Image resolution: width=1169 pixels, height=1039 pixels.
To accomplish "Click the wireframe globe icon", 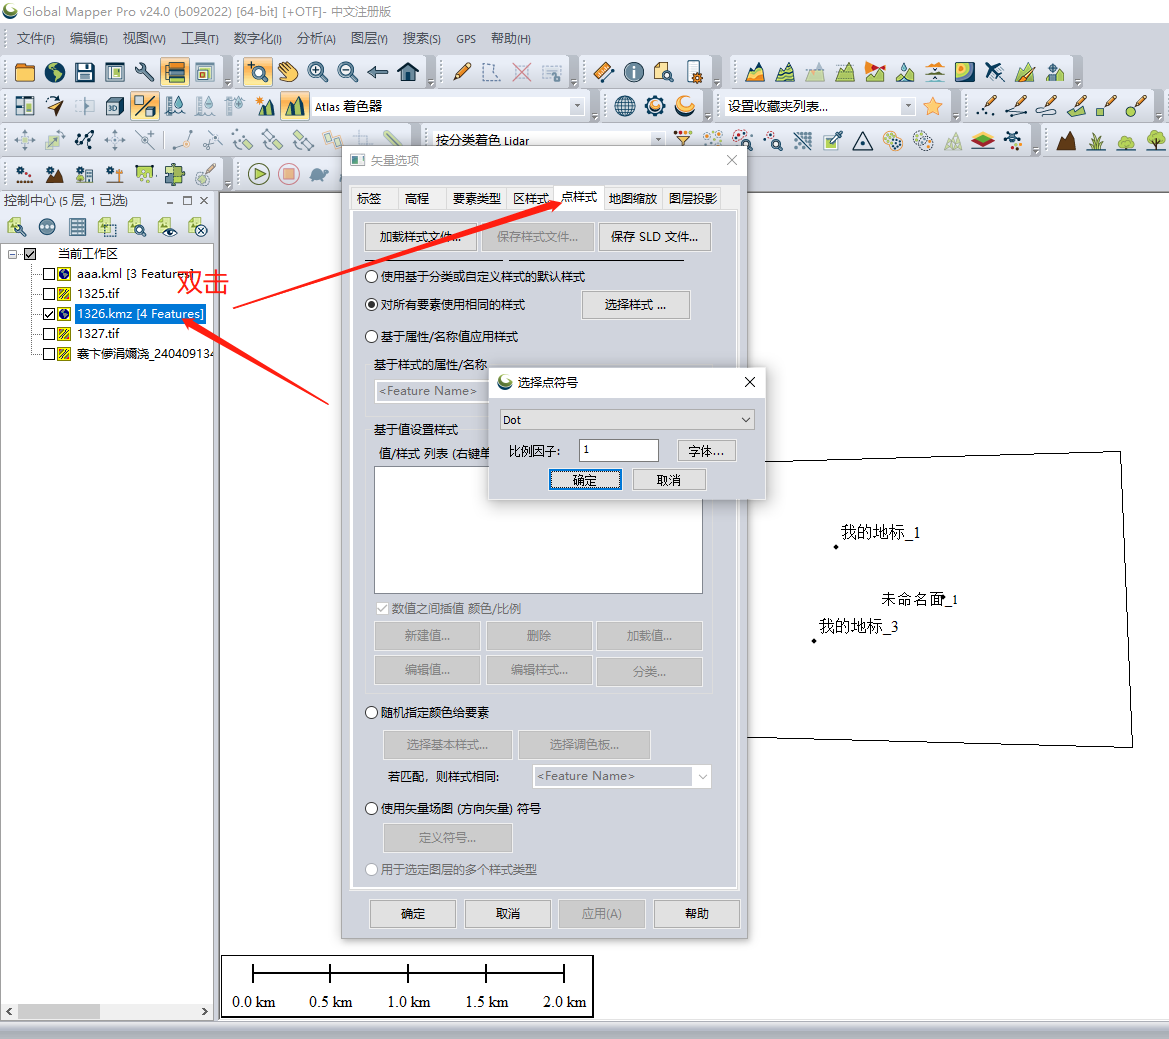I will tap(625, 107).
